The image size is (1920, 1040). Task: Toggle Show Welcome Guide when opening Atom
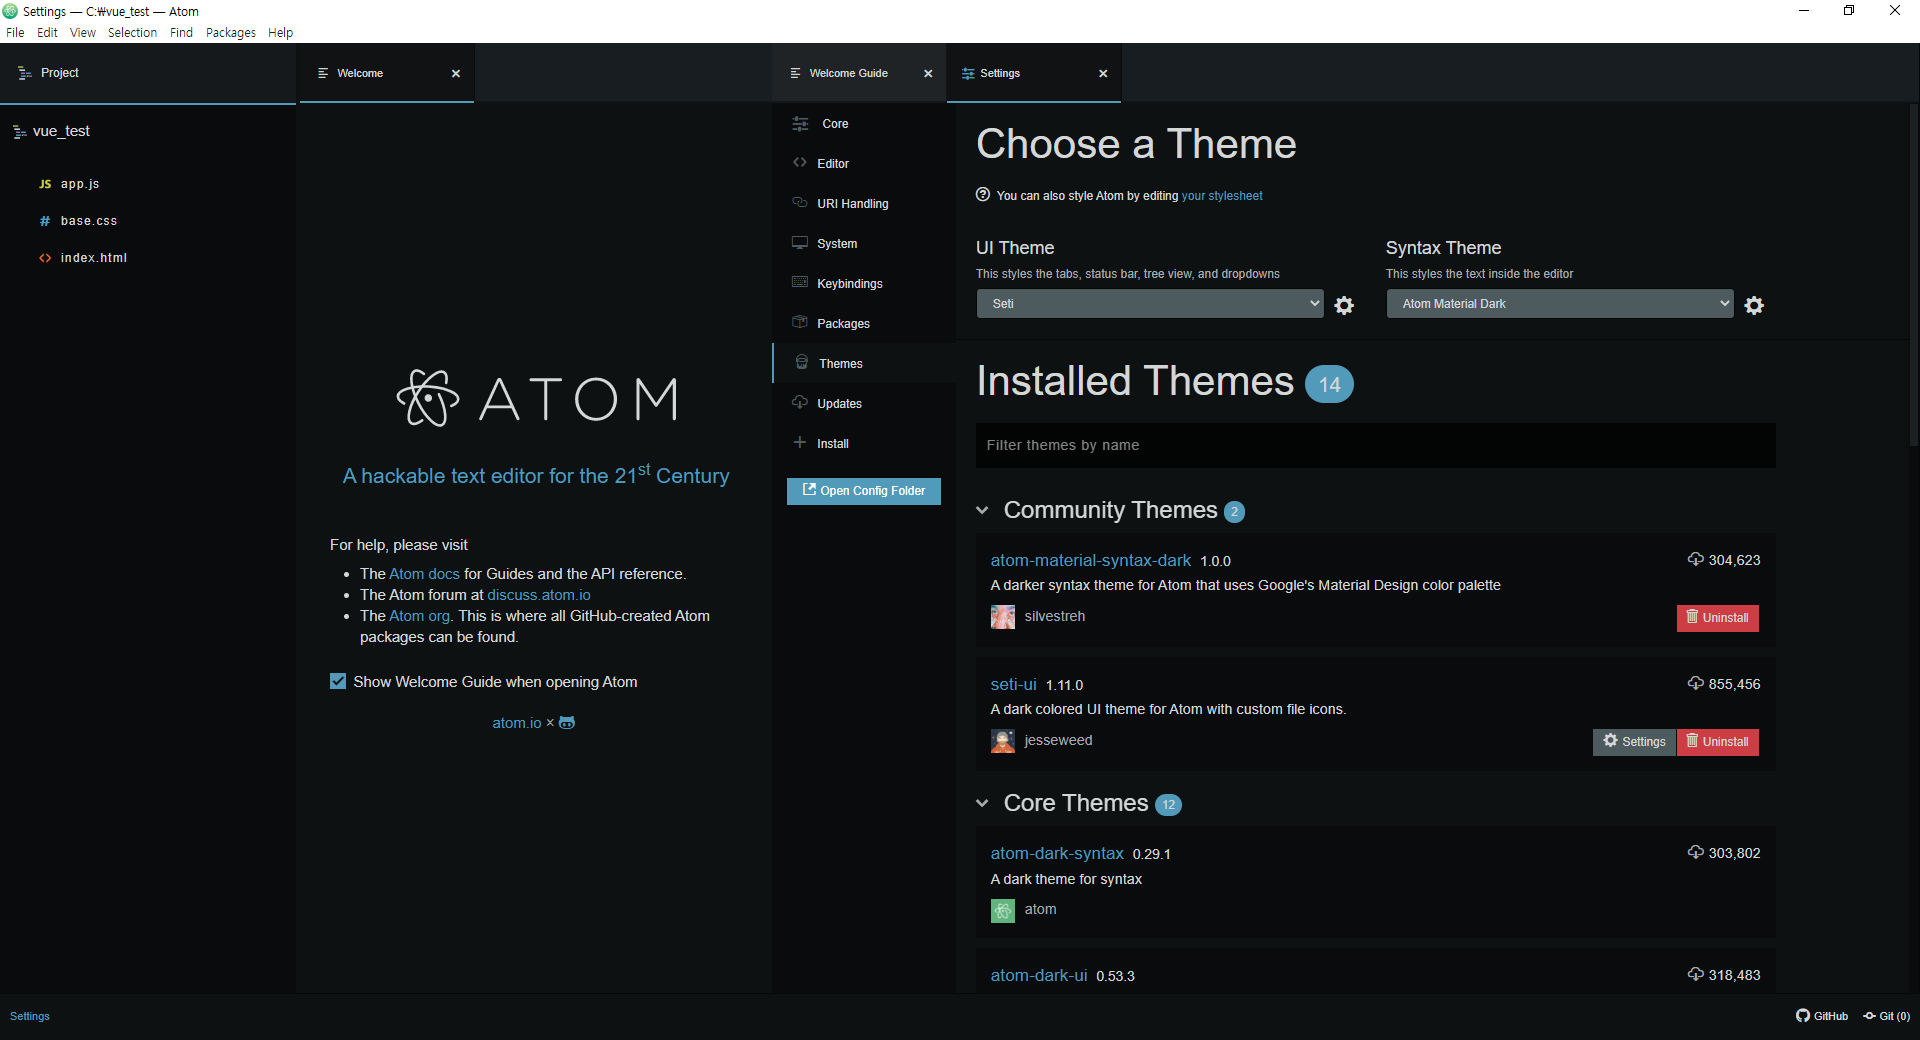tap(338, 682)
